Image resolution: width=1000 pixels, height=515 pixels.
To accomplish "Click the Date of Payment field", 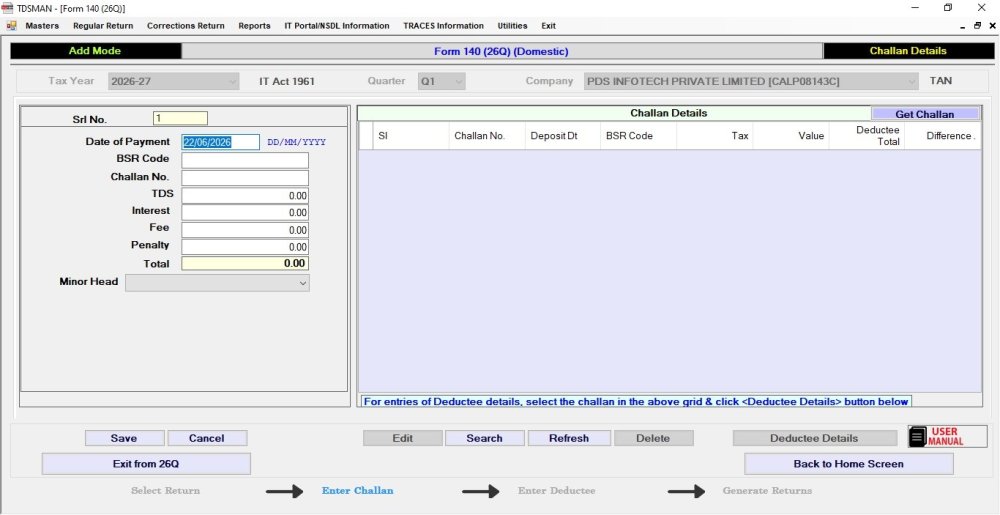I will [221, 142].
